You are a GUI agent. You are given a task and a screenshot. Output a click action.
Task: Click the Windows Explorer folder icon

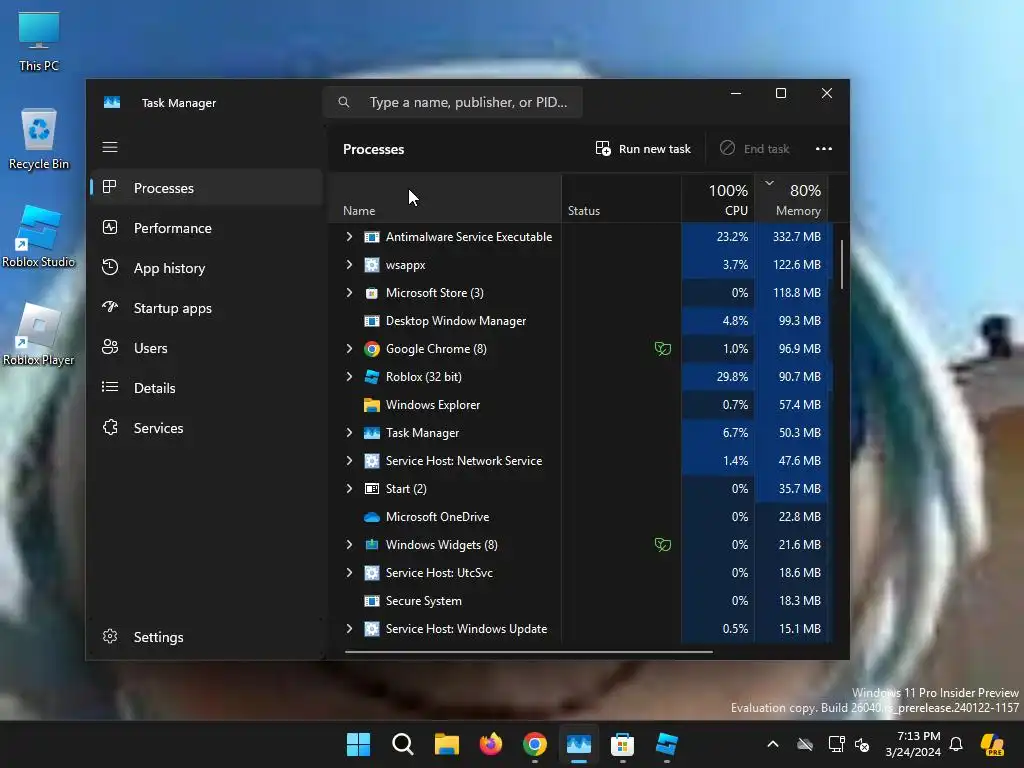pos(372,405)
